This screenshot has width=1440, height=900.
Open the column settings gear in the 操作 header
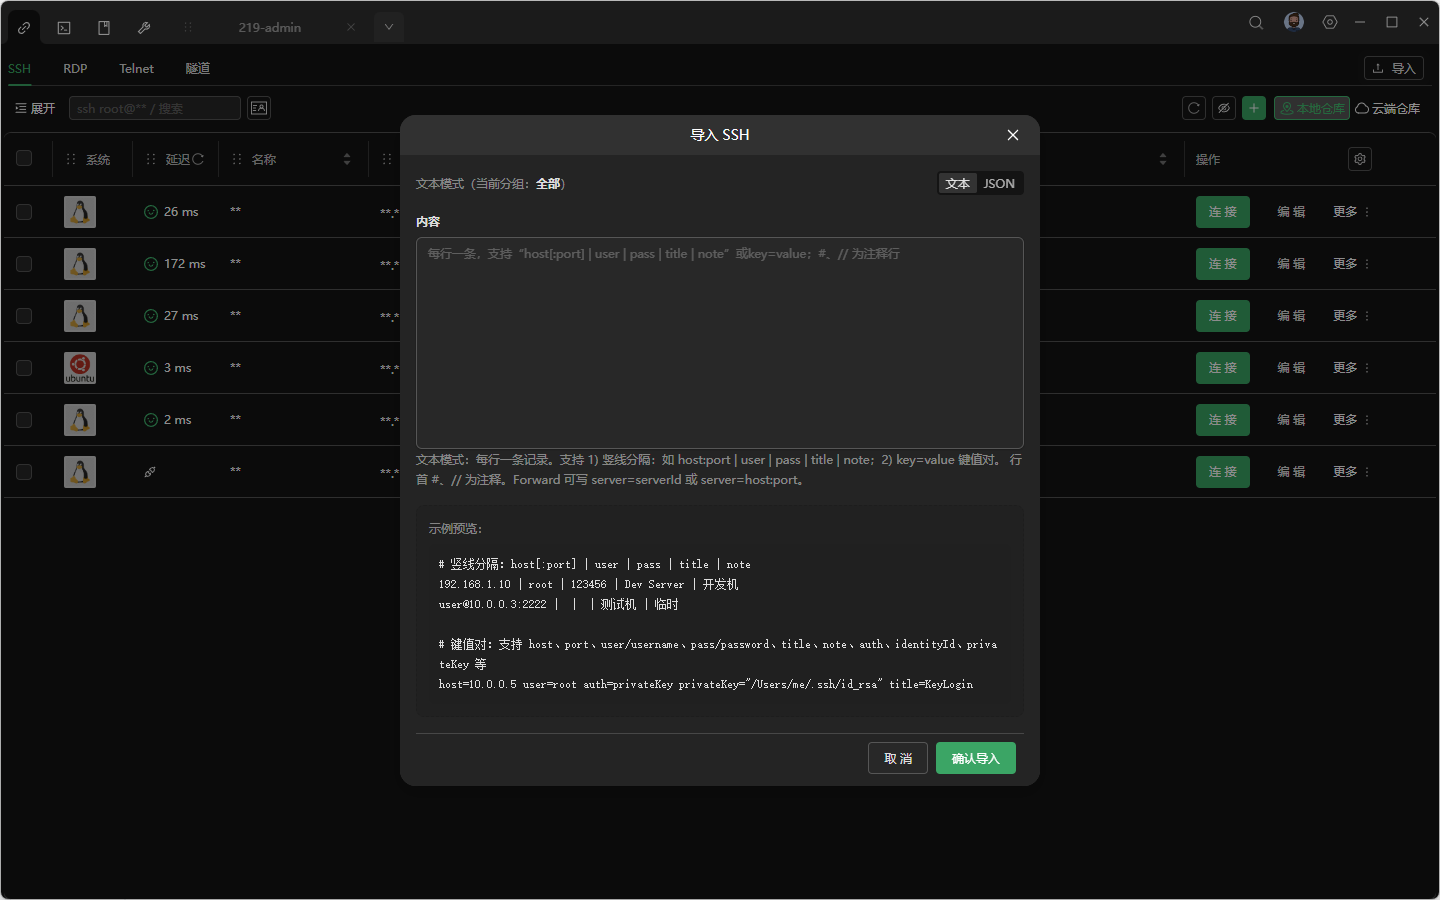click(1359, 158)
